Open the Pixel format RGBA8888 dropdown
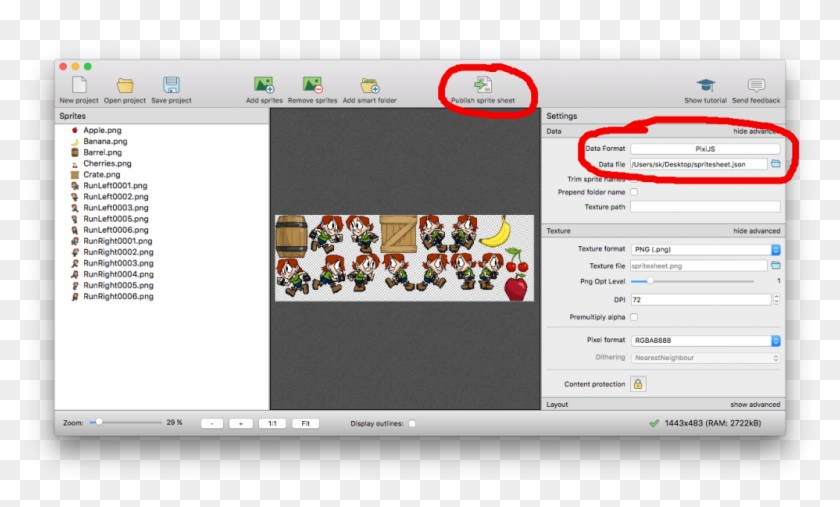The height and width of the screenshot is (507, 840). [x=705, y=340]
